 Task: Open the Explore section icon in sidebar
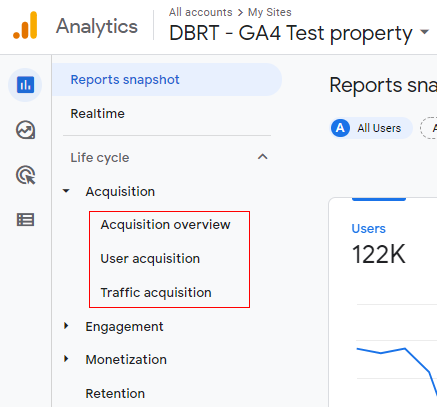coord(25,130)
